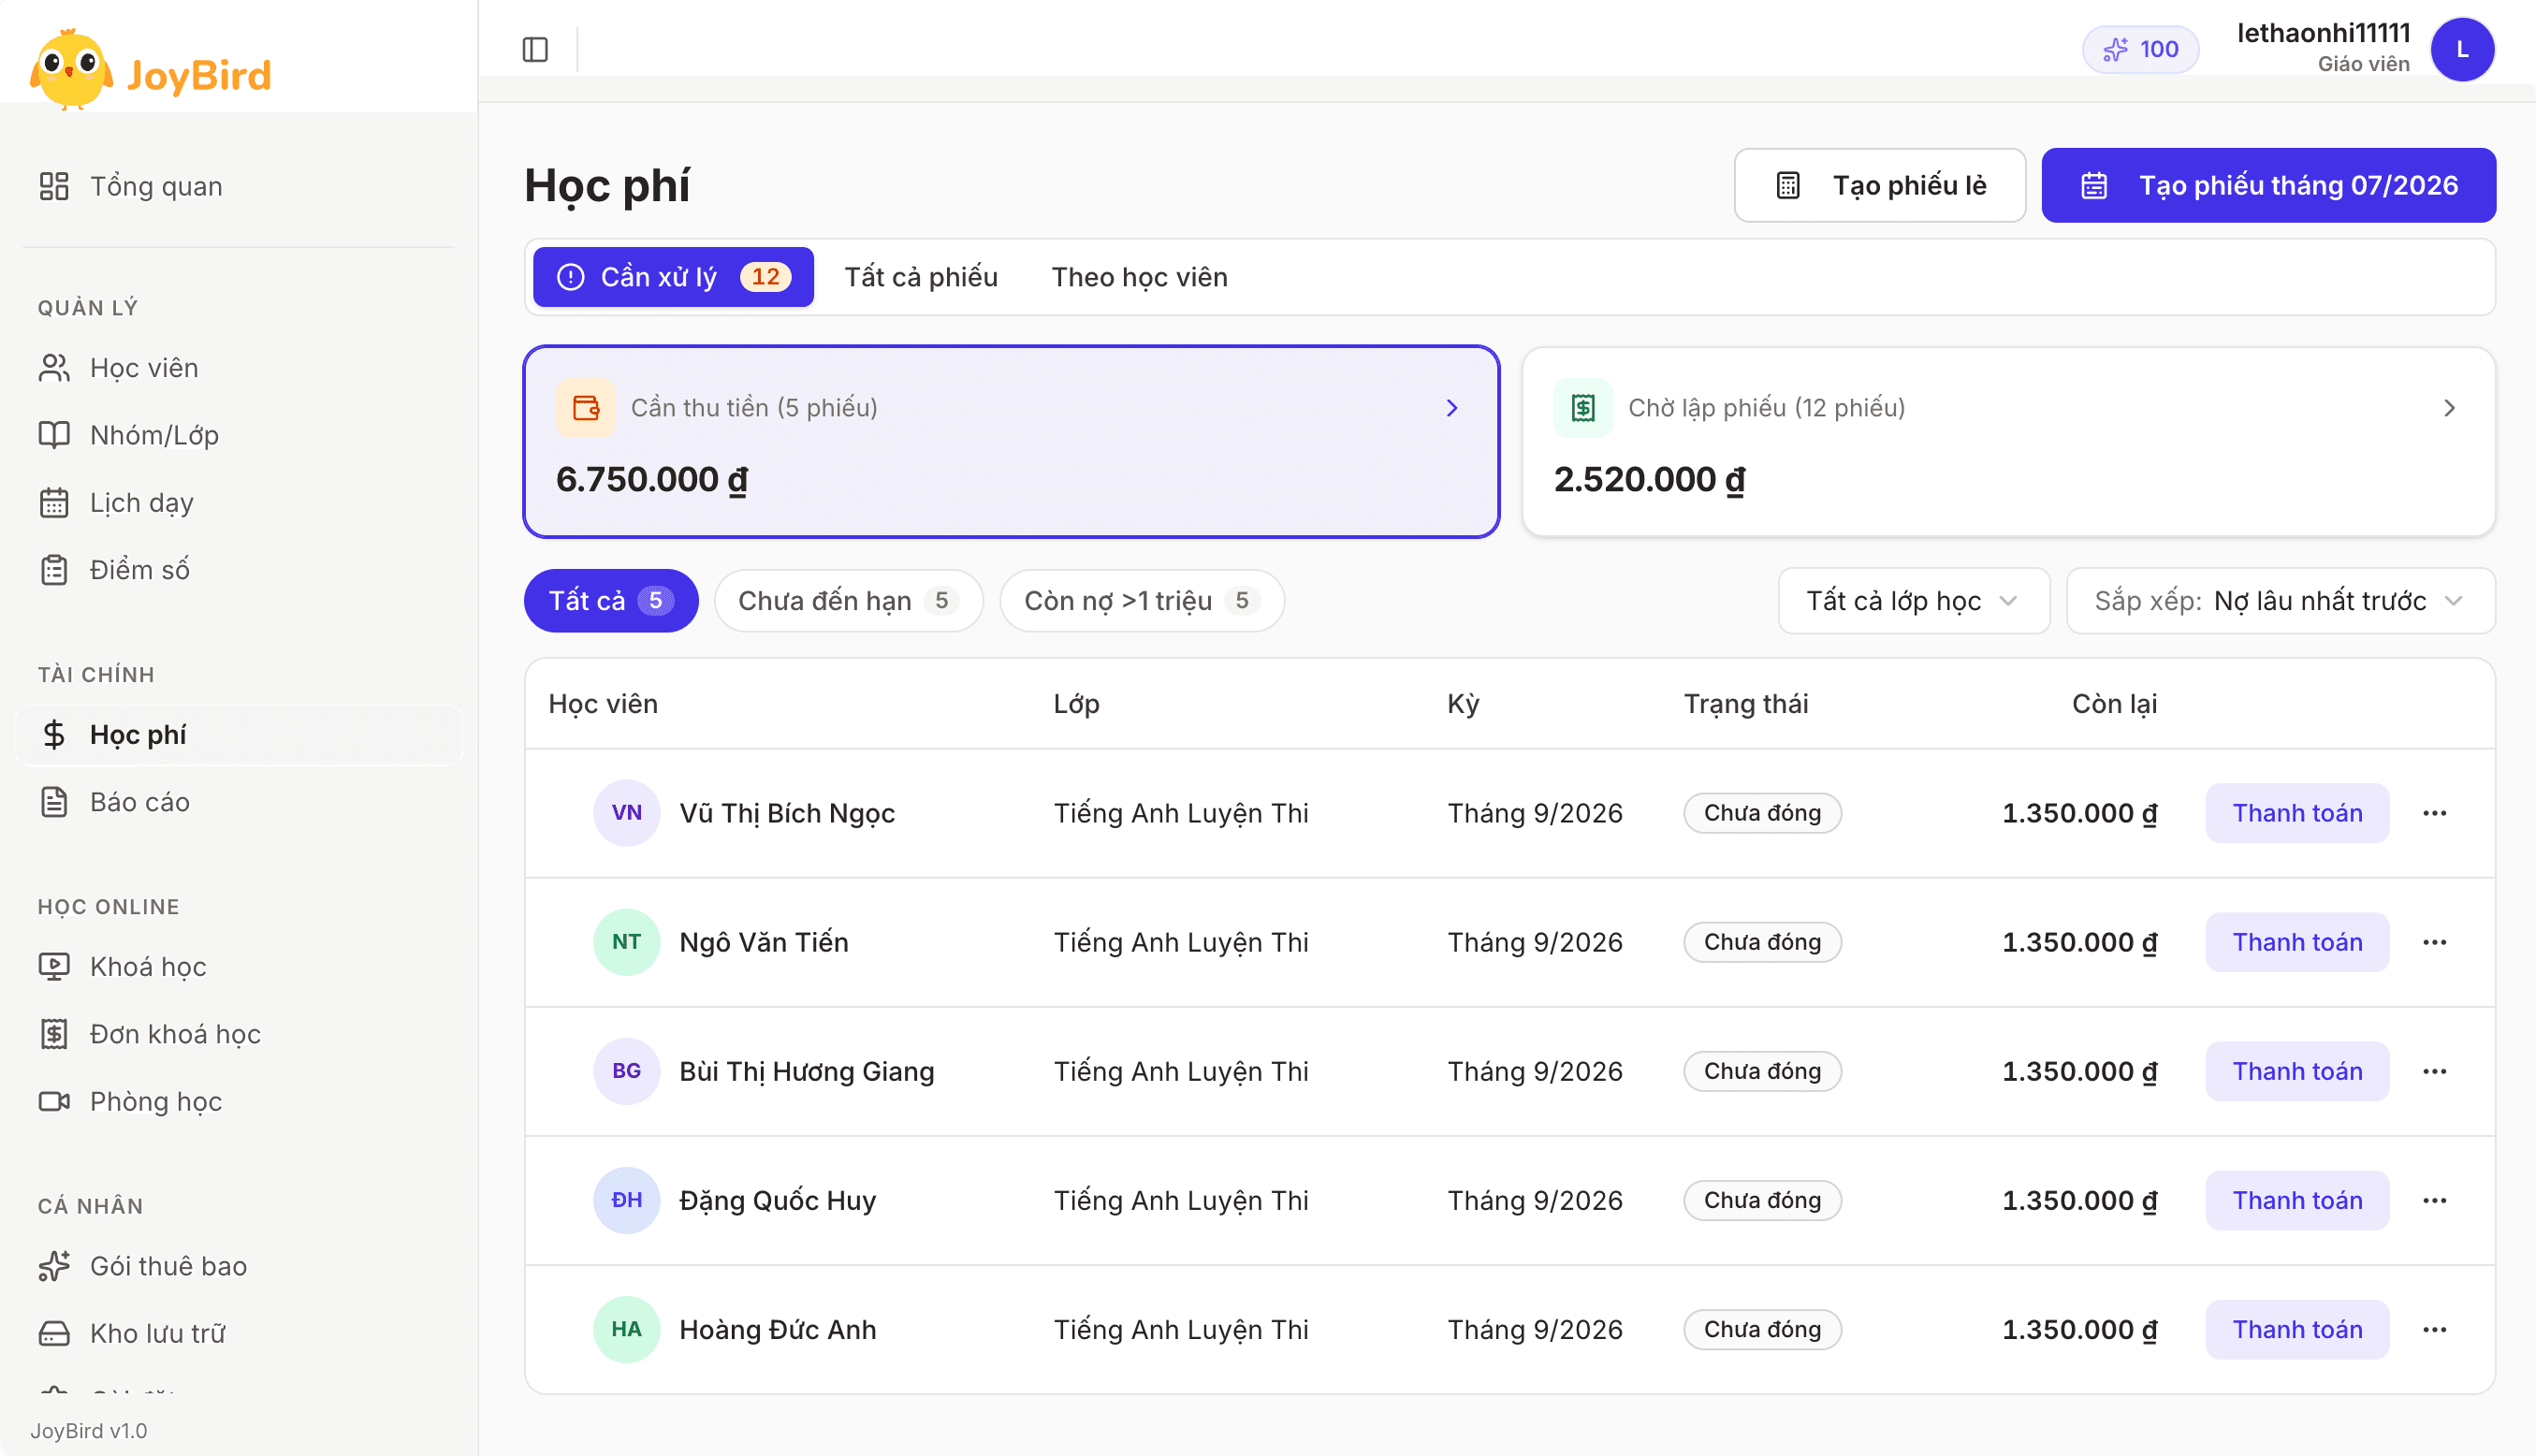Open the Sắp xếp sort dropdown

point(2280,600)
